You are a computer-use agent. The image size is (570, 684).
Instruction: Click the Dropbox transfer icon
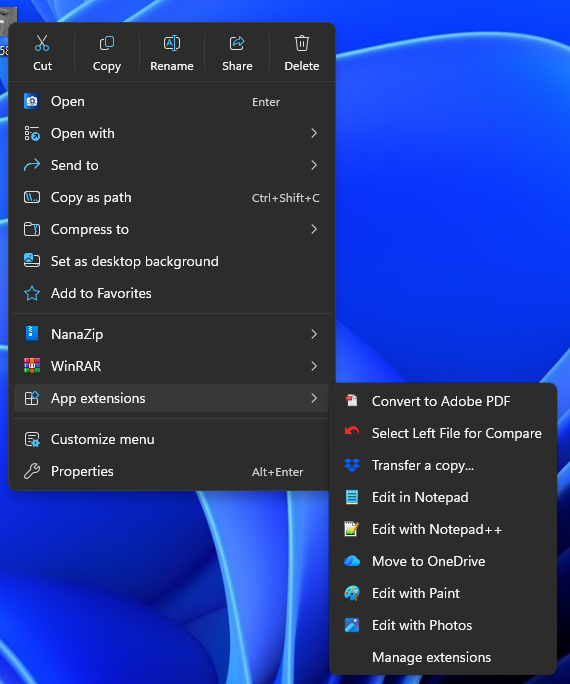tap(352, 465)
